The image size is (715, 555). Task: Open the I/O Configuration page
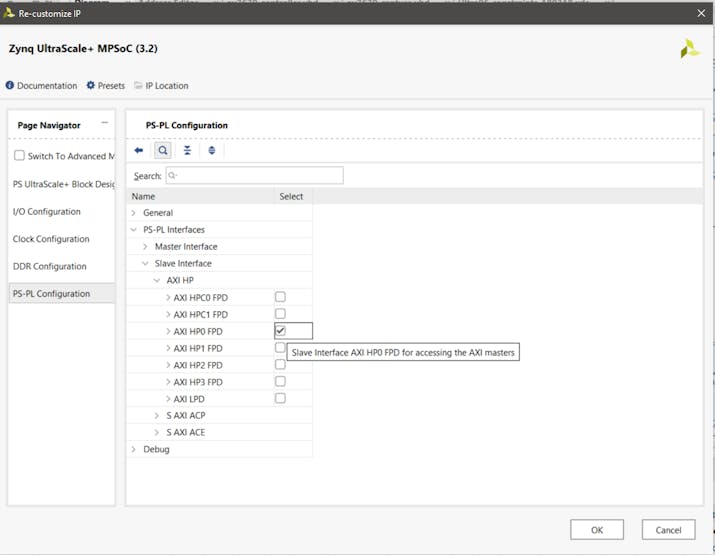click(x=47, y=212)
